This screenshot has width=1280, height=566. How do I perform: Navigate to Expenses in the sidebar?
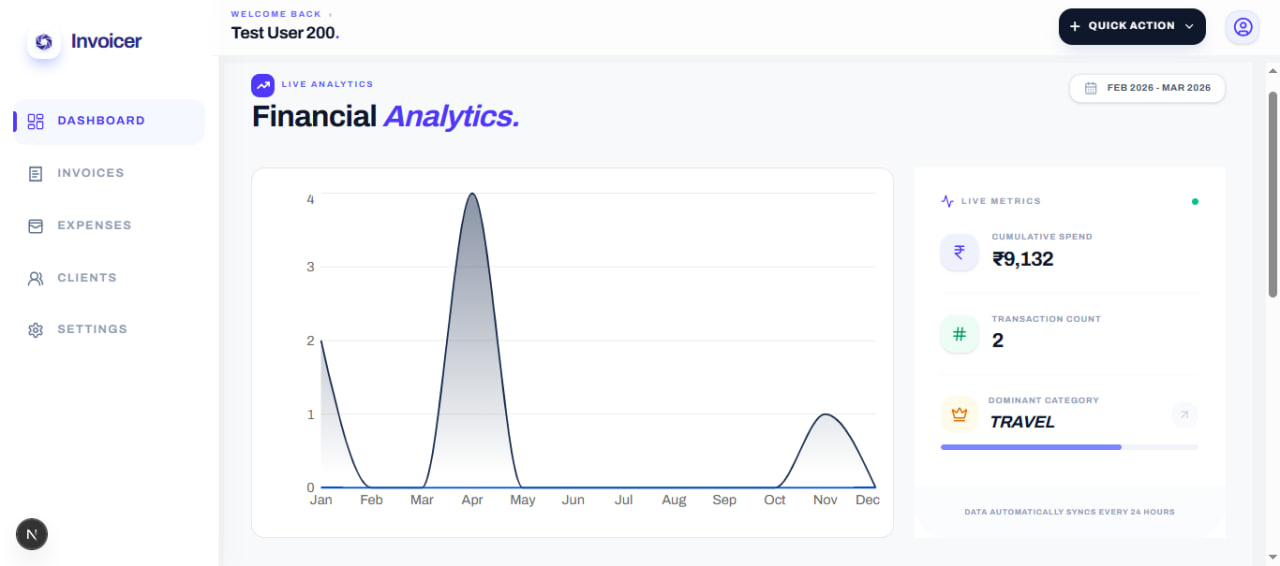(x=93, y=225)
